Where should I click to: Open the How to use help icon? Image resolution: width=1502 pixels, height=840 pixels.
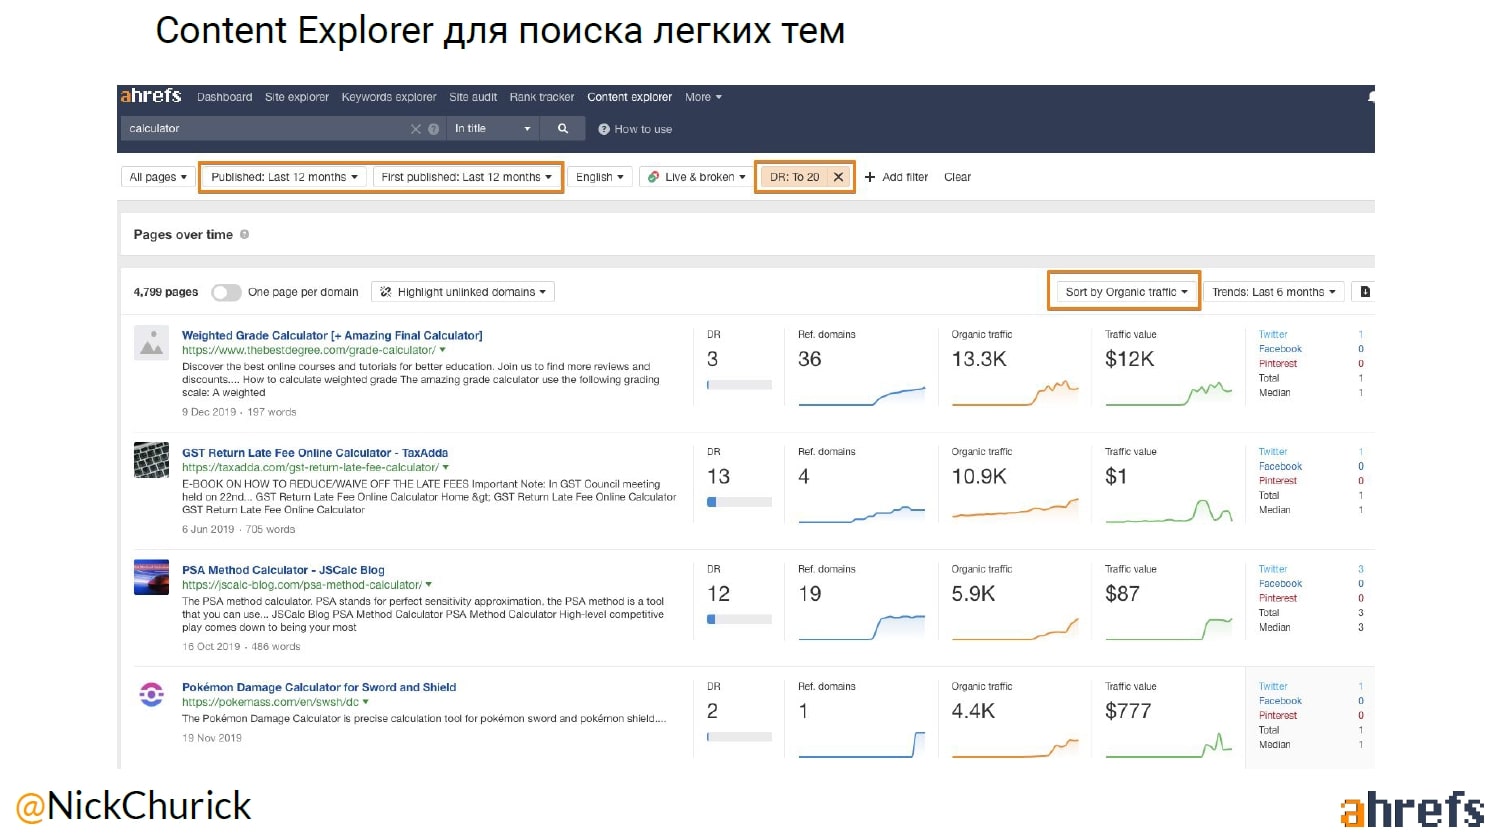point(604,129)
